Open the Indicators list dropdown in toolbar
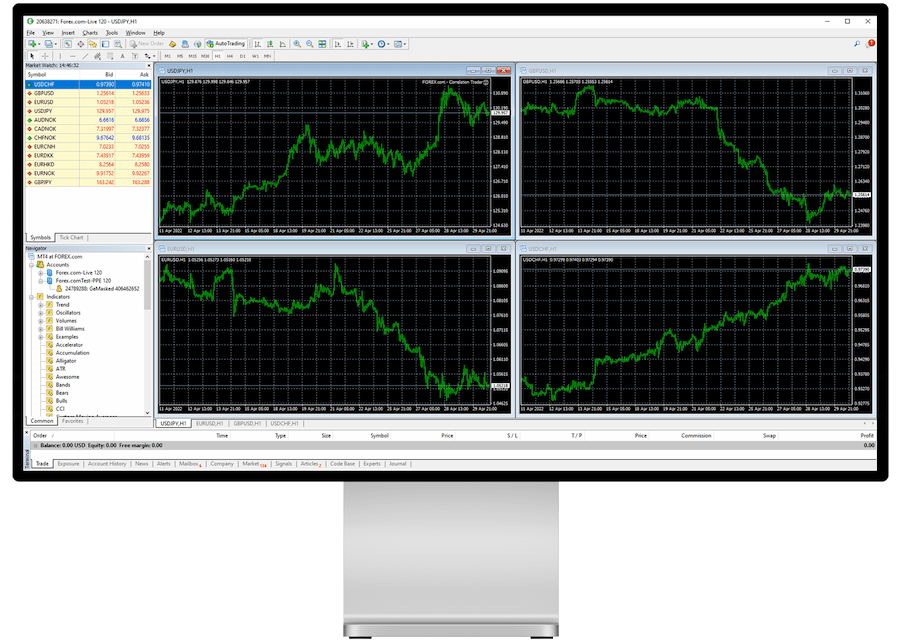This screenshot has width=900, height=644. coord(366,44)
